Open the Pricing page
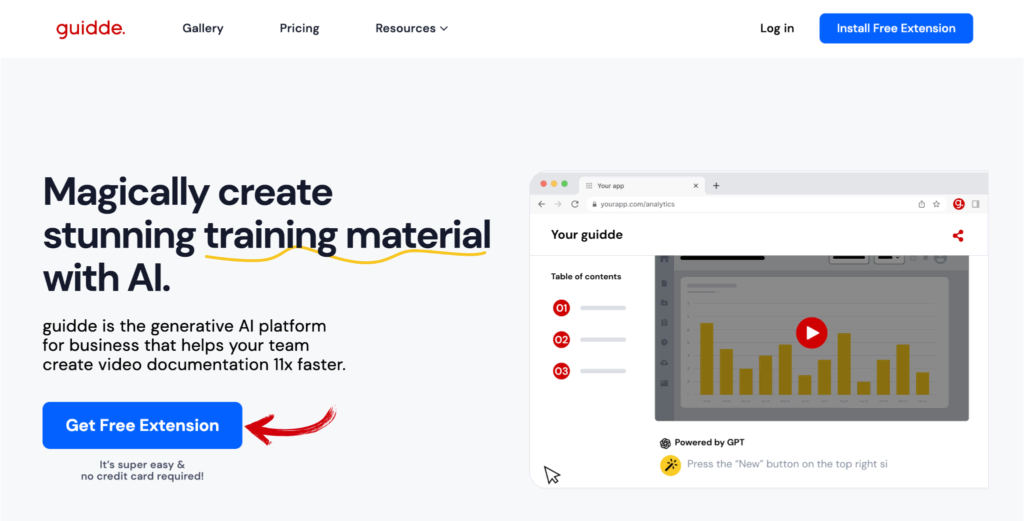Screen dimensions: 1024x521 click(x=299, y=29)
